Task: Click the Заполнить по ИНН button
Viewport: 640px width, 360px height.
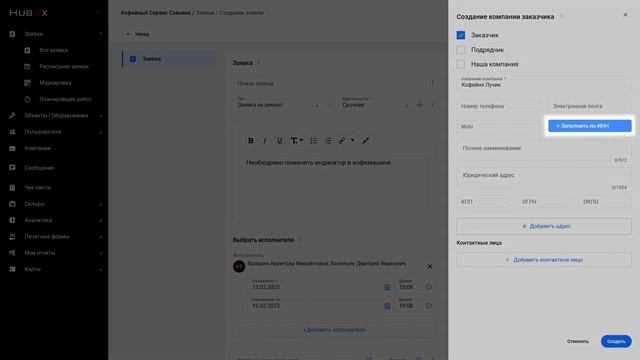Action: 590,126
